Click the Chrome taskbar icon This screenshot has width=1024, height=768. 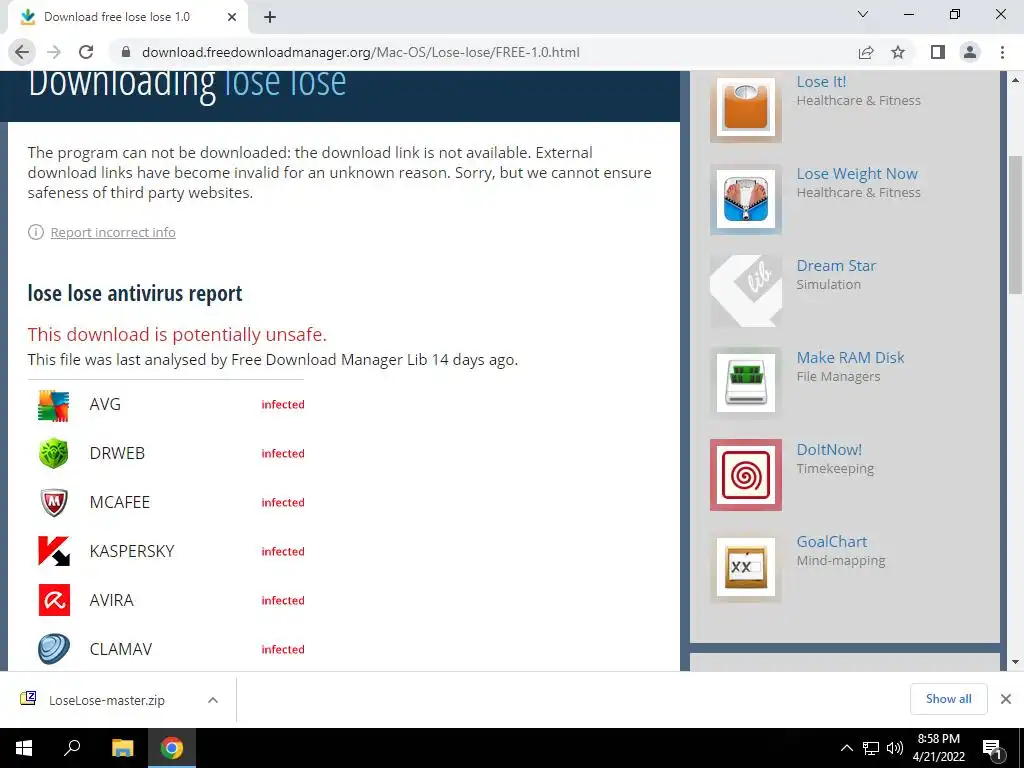click(172, 748)
